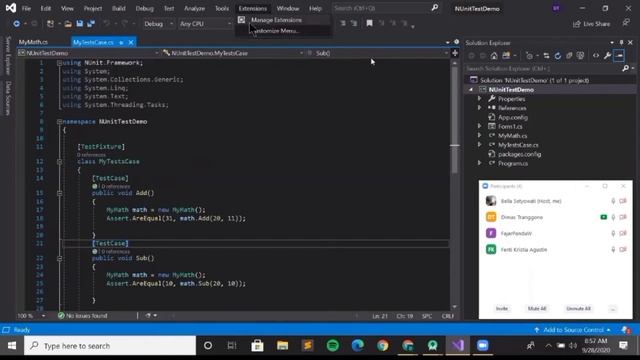The image size is (640, 360).
Task: Switch to the MyMath.cs tab
Action: [x=33, y=42]
